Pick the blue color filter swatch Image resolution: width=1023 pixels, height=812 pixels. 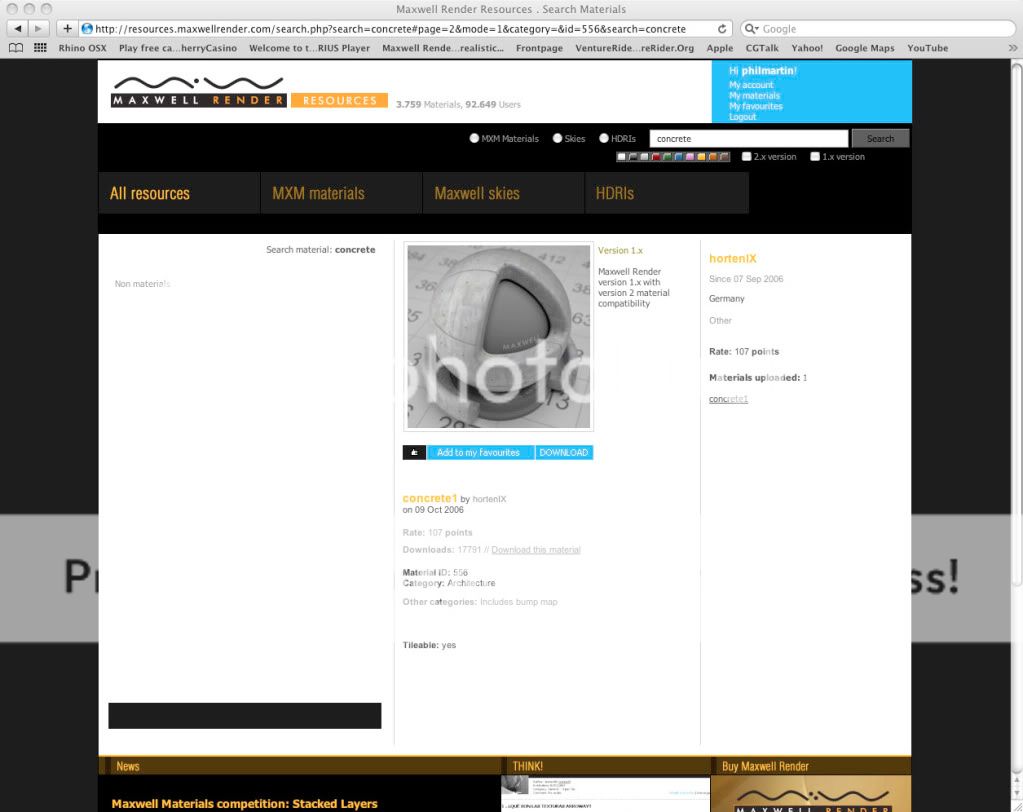(679, 157)
